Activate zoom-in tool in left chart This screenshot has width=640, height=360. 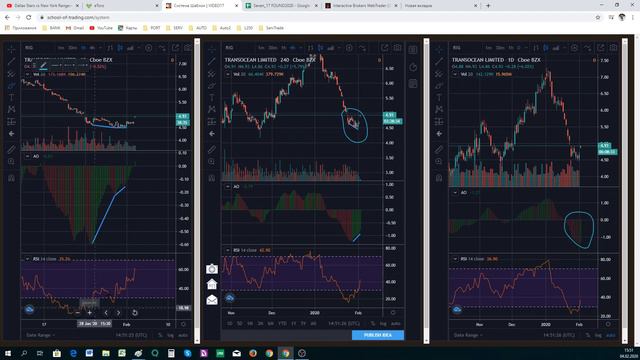(x=11, y=162)
